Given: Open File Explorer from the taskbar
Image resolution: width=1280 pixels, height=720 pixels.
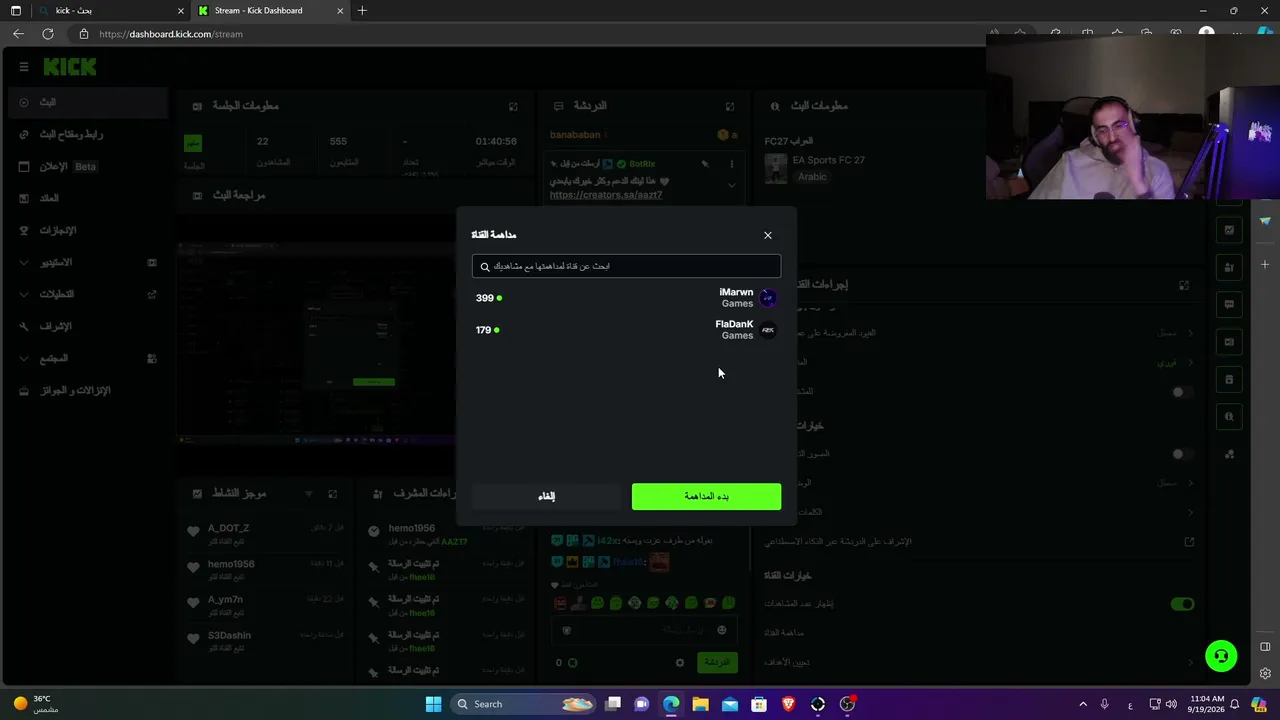Looking at the screenshot, I should pyautogui.click(x=700, y=704).
